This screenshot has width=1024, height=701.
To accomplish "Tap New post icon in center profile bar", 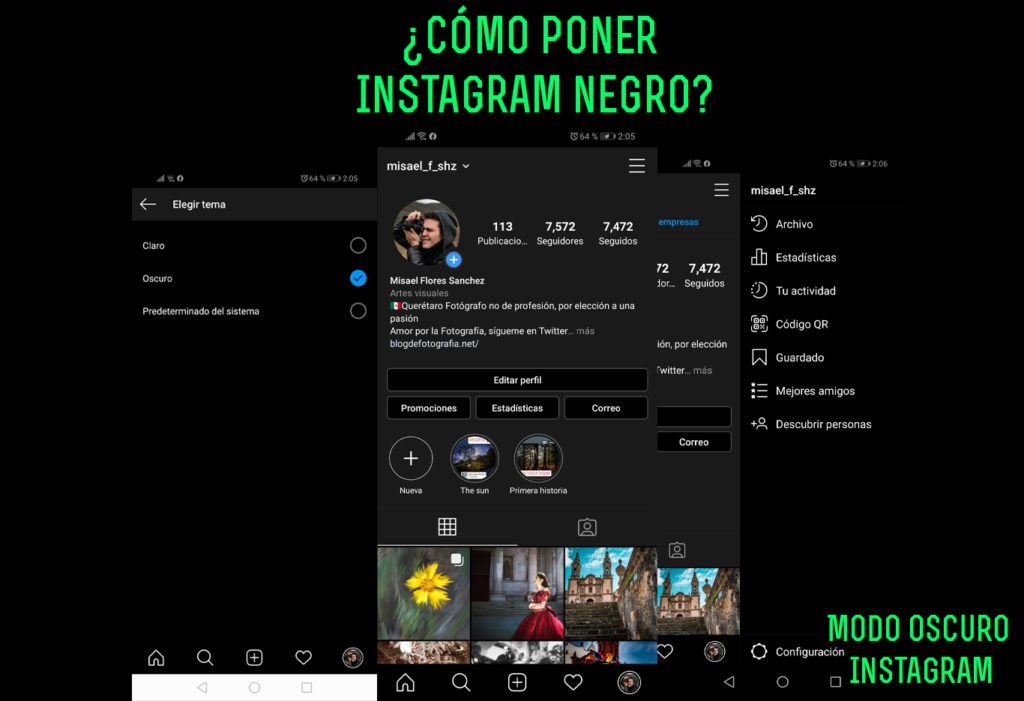I will [x=517, y=683].
